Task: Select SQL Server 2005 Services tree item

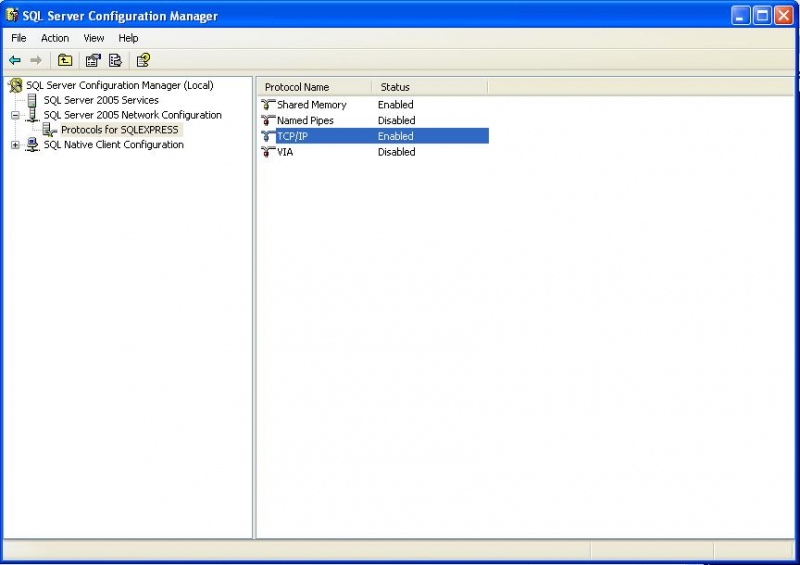Action: pyautogui.click(x=100, y=100)
